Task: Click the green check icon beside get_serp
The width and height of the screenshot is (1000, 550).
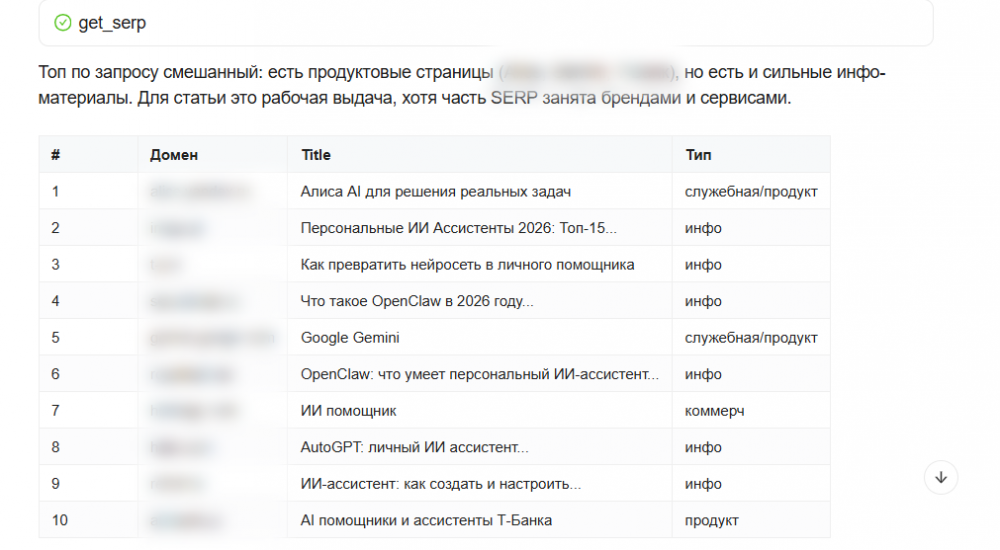Action: tap(62, 23)
